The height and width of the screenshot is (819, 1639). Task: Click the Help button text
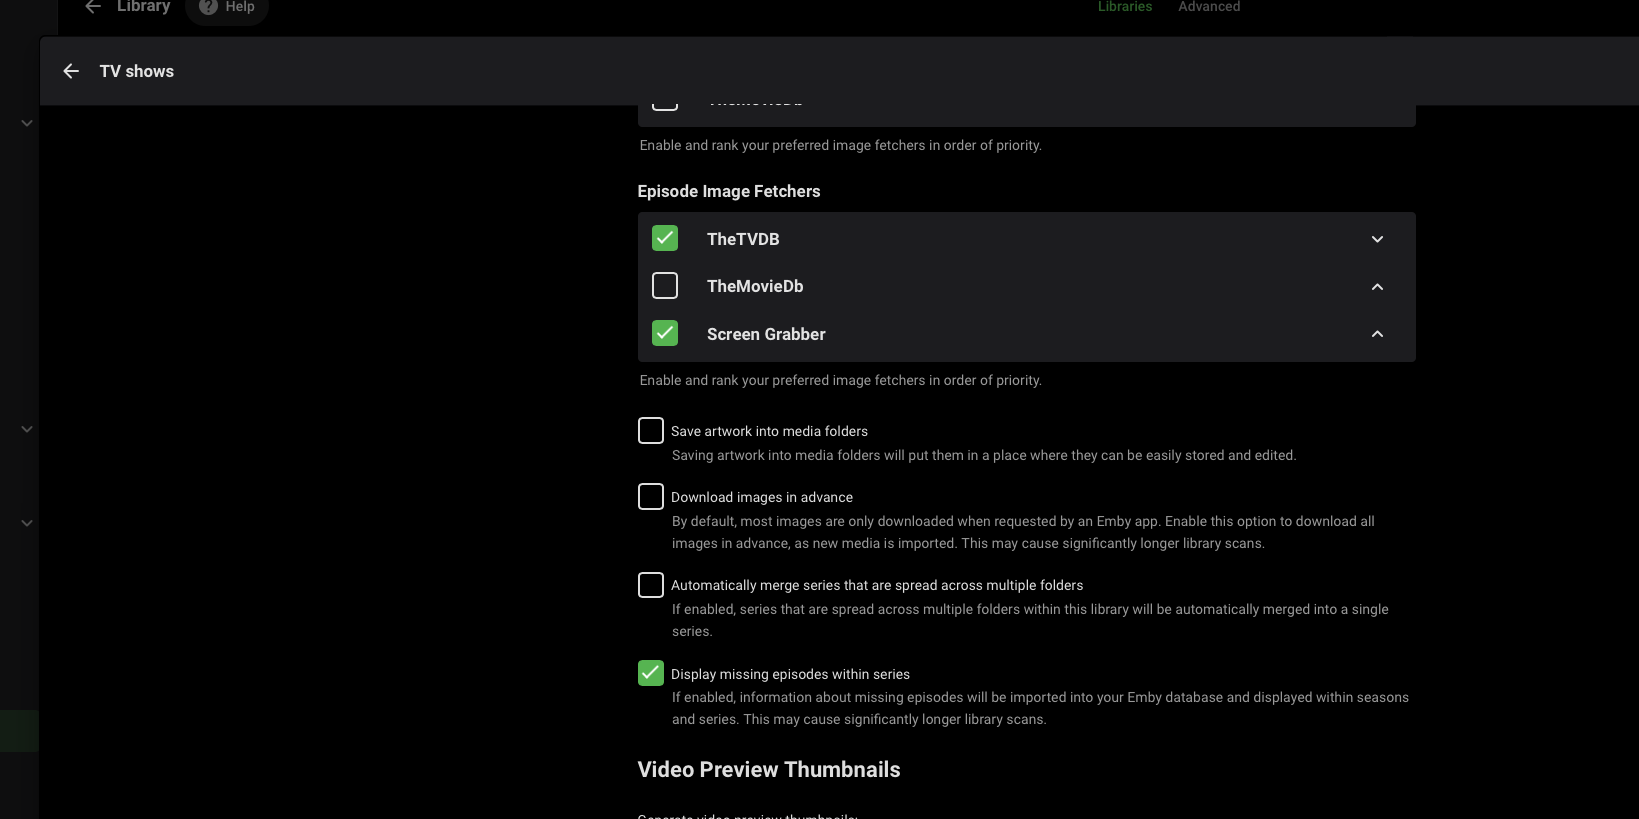240,7
